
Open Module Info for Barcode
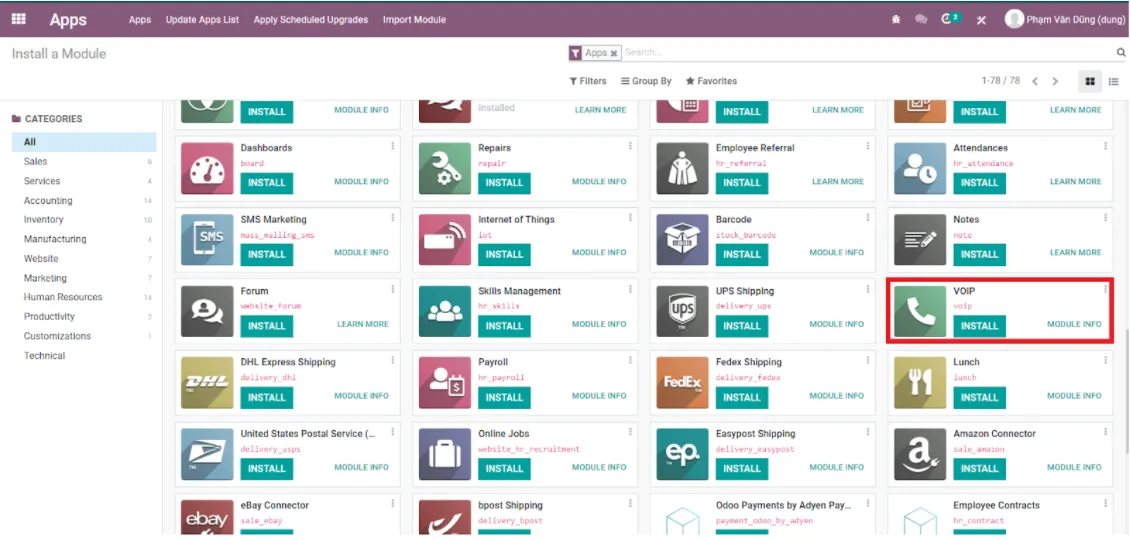coord(836,253)
